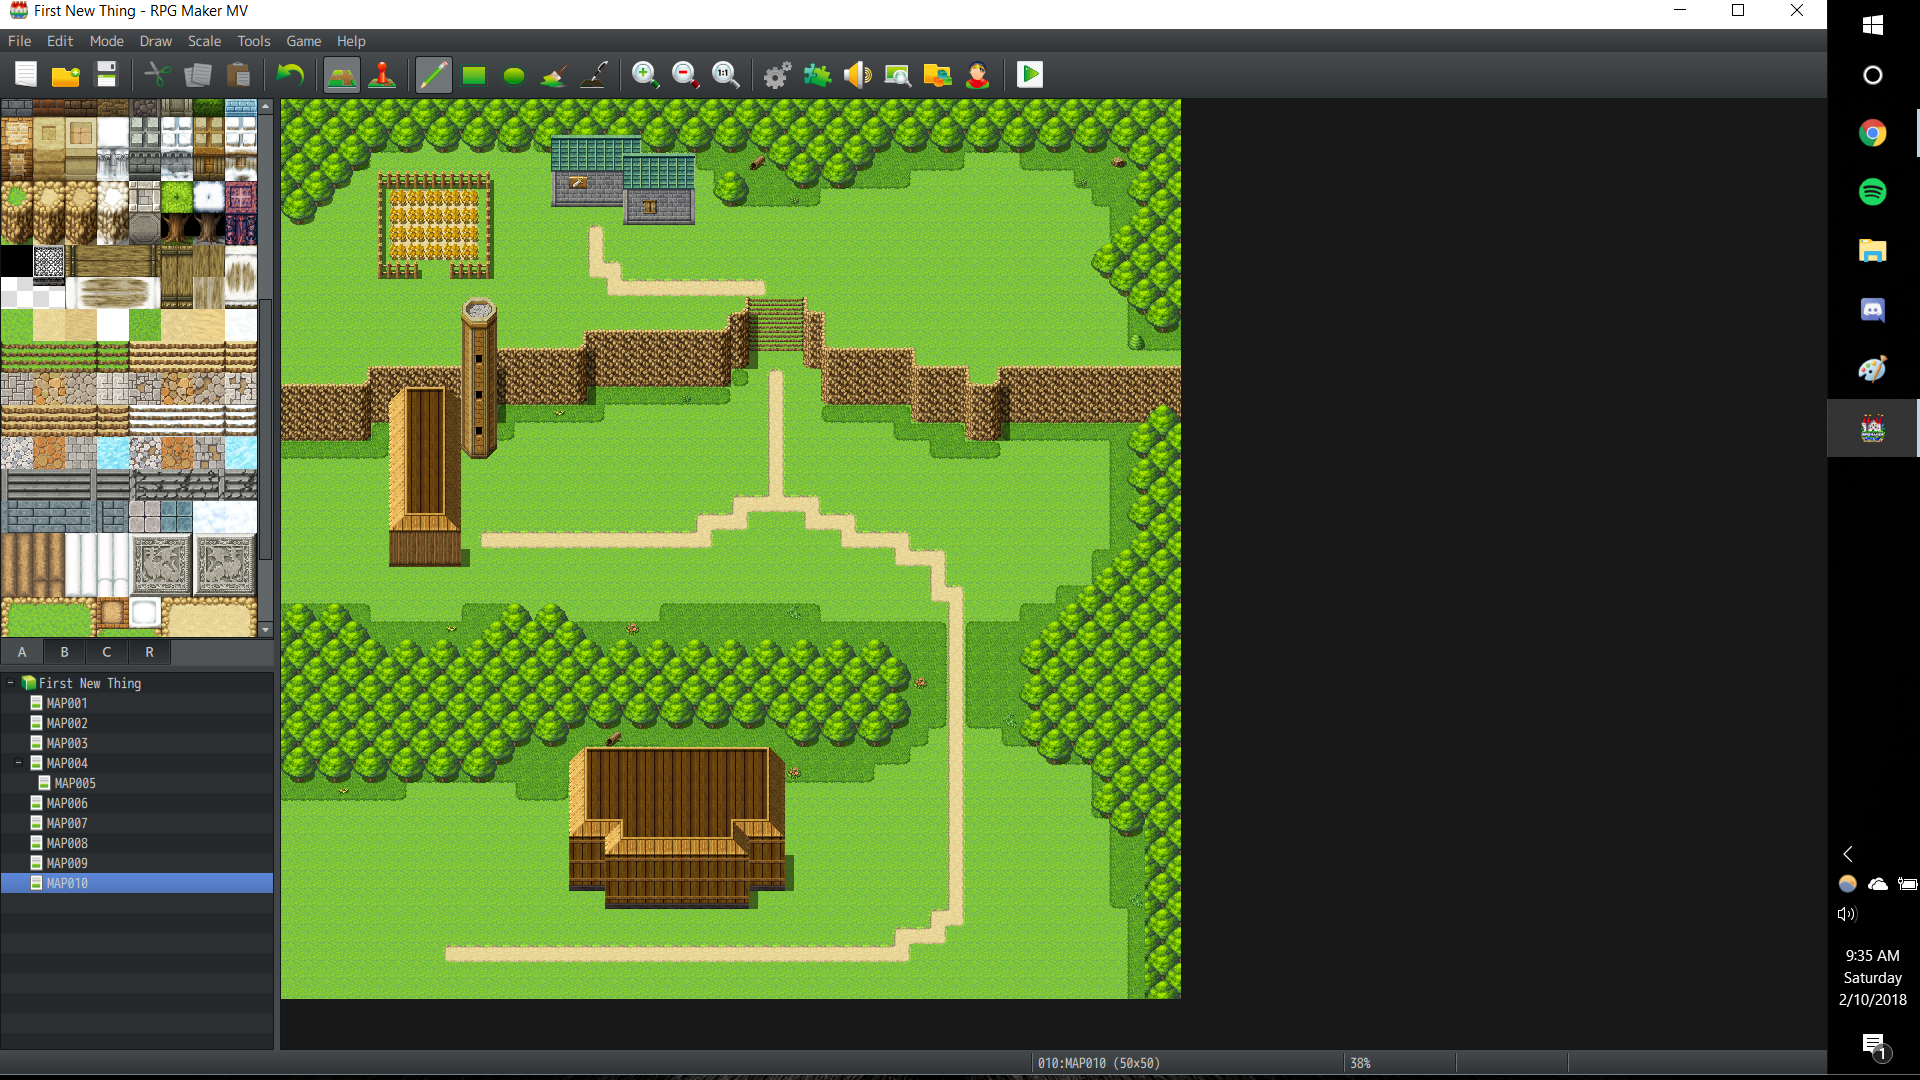The height and width of the screenshot is (1080, 1920).
Task: Select MAP009 in the map list
Action: [67, 863]
